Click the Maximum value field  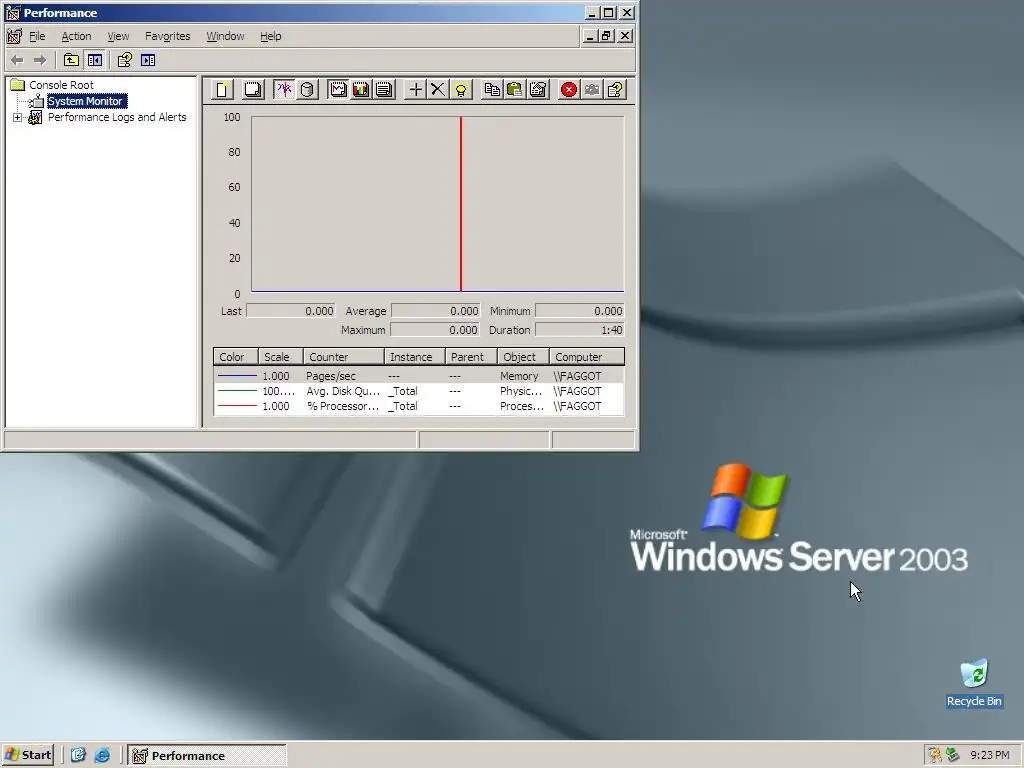tap(436, 330)
